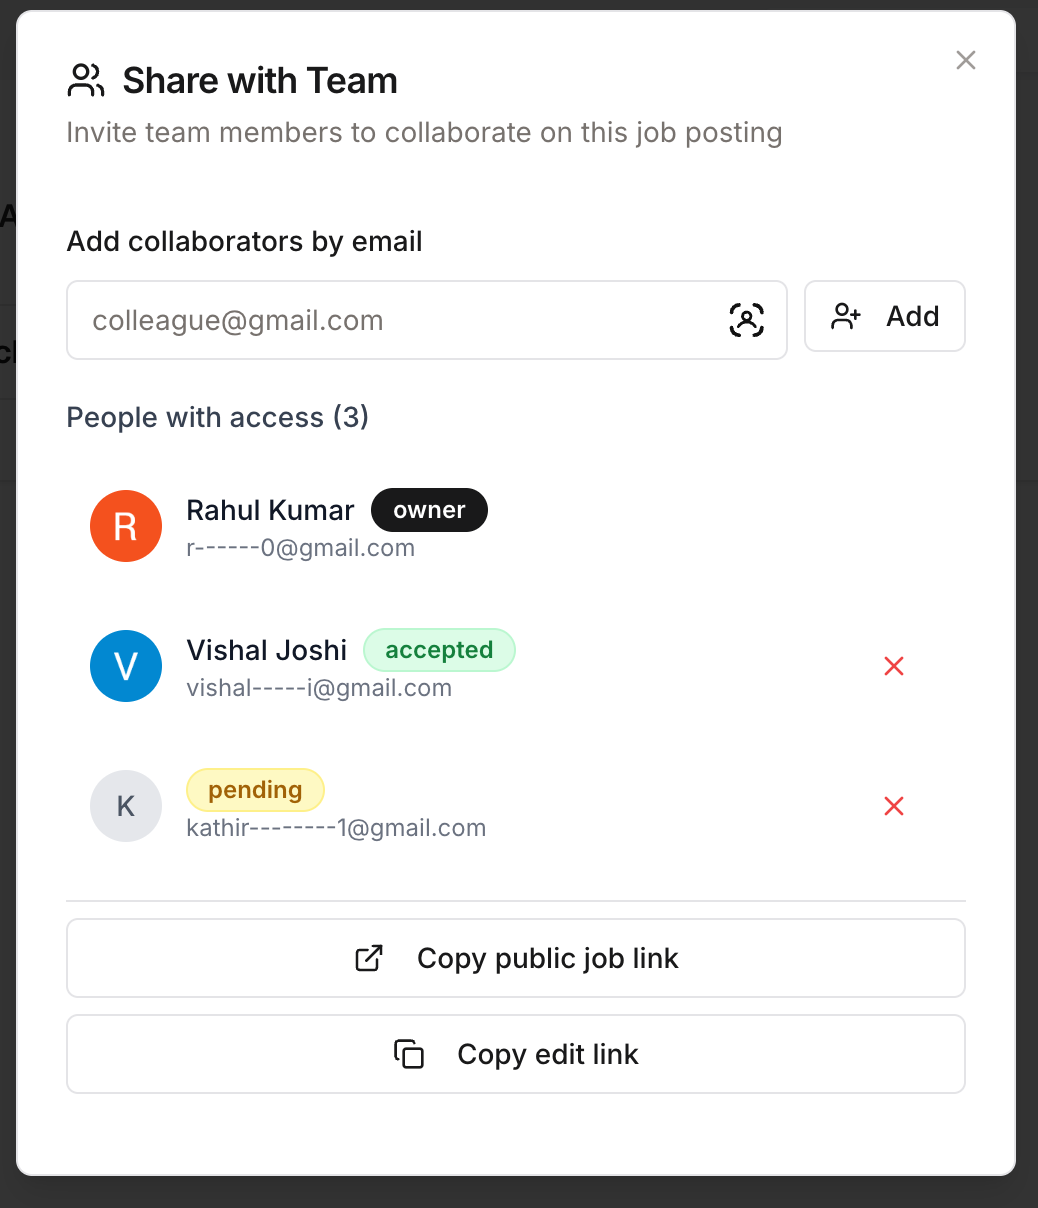Click the add-user icon inside Add button
Viewport: 1038px width, 1208px height.
coord(846,317)
